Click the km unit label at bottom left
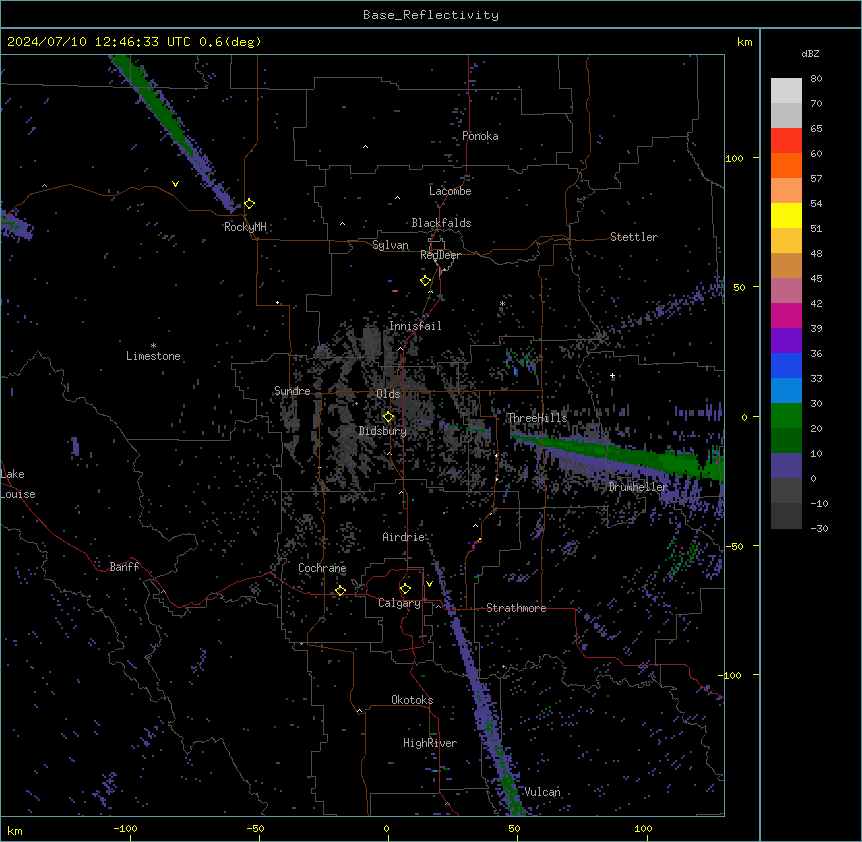This screenshot has width=862, height=842. click(x=15, y=831)
